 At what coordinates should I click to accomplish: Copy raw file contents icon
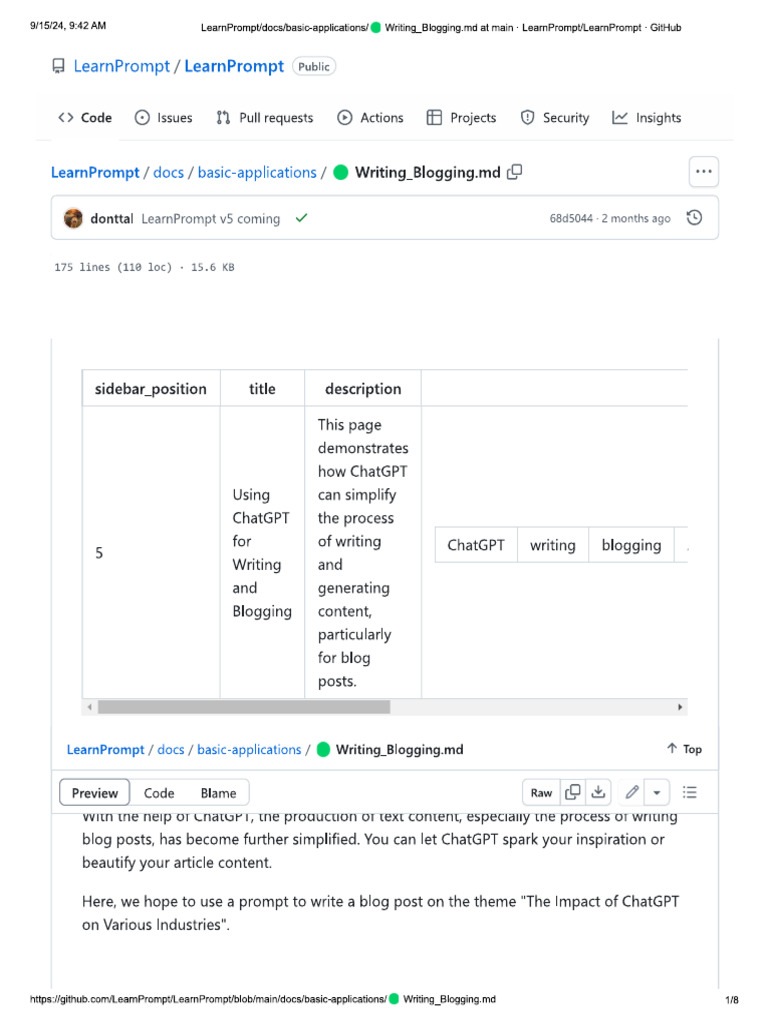tap(573, 793)
